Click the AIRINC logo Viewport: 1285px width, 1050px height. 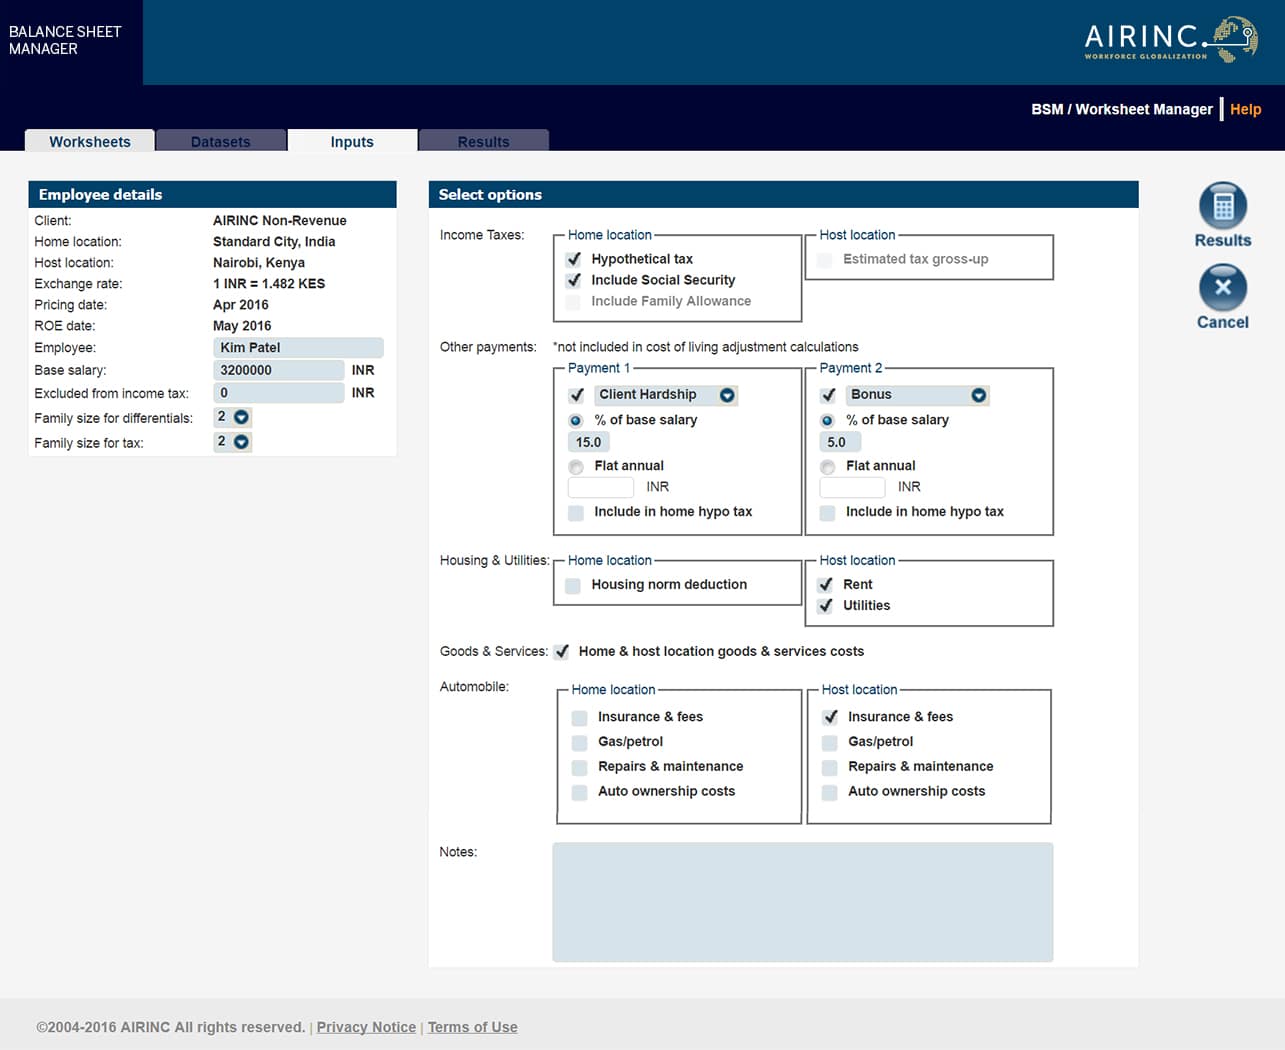coord(1171,39)
